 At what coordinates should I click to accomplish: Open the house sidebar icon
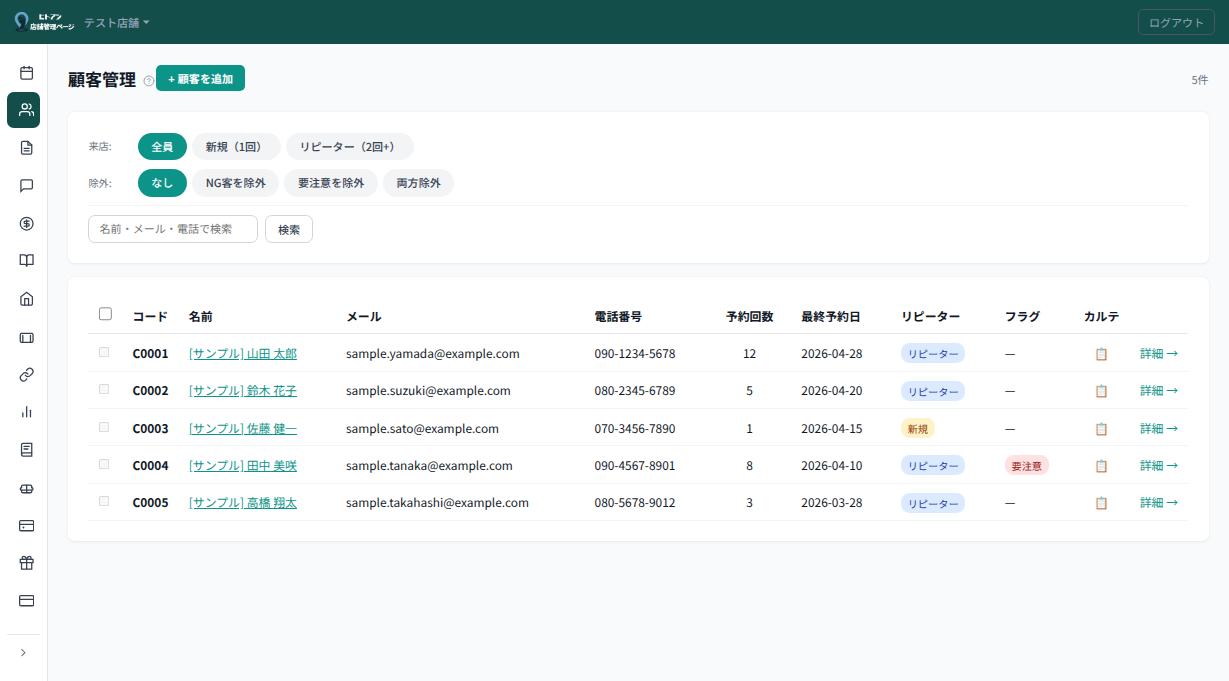pyautogui.click(x=27, y=299)
